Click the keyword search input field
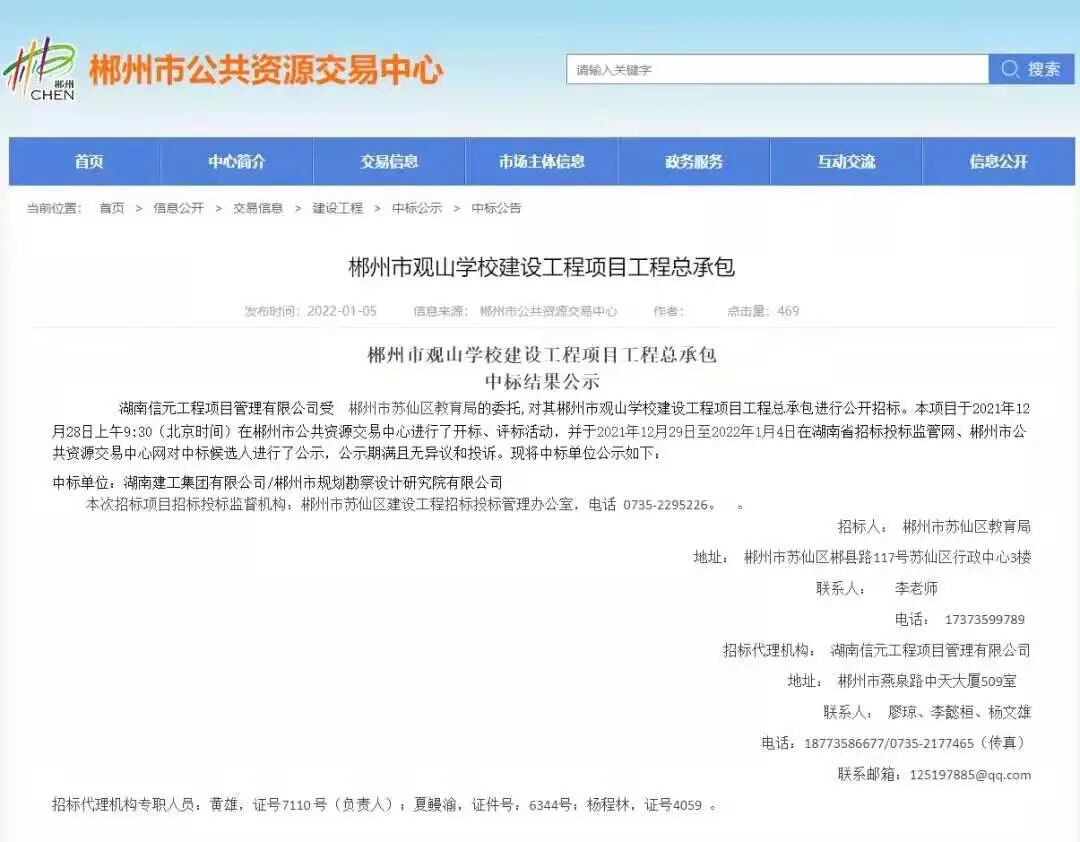 click(x=780, y=69)
